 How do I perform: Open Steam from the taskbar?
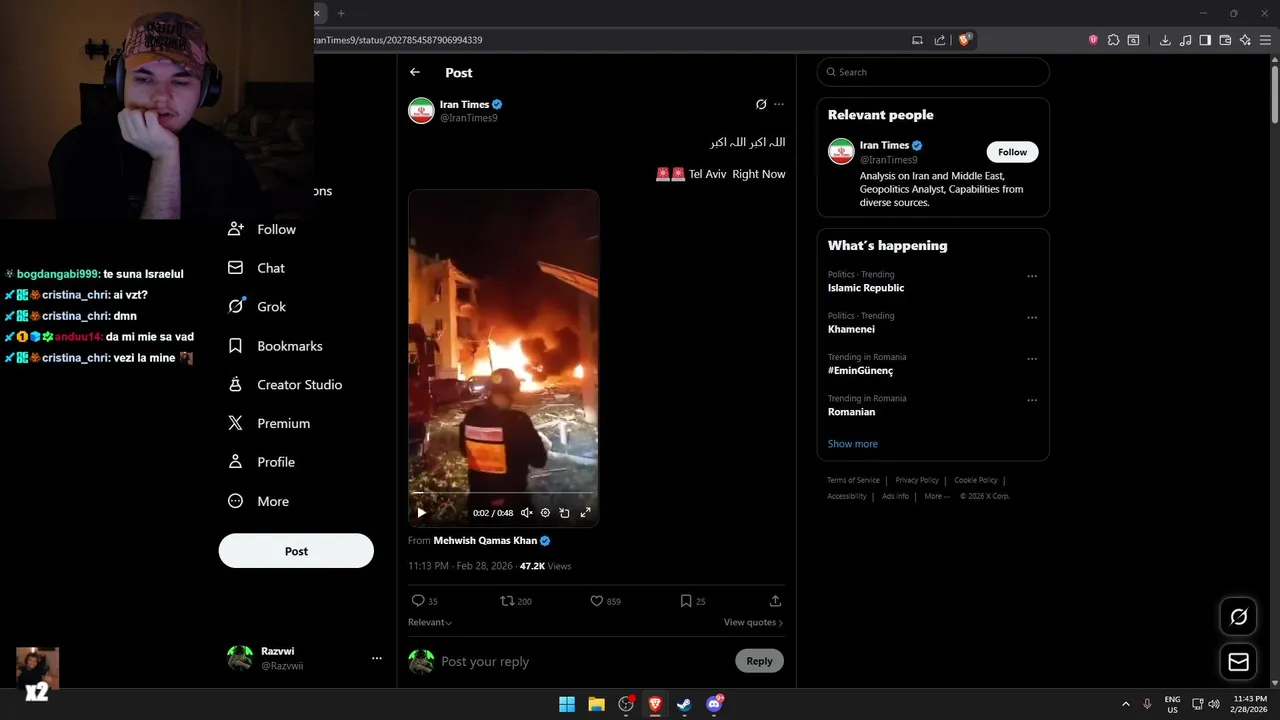click(x=684, y=704)
